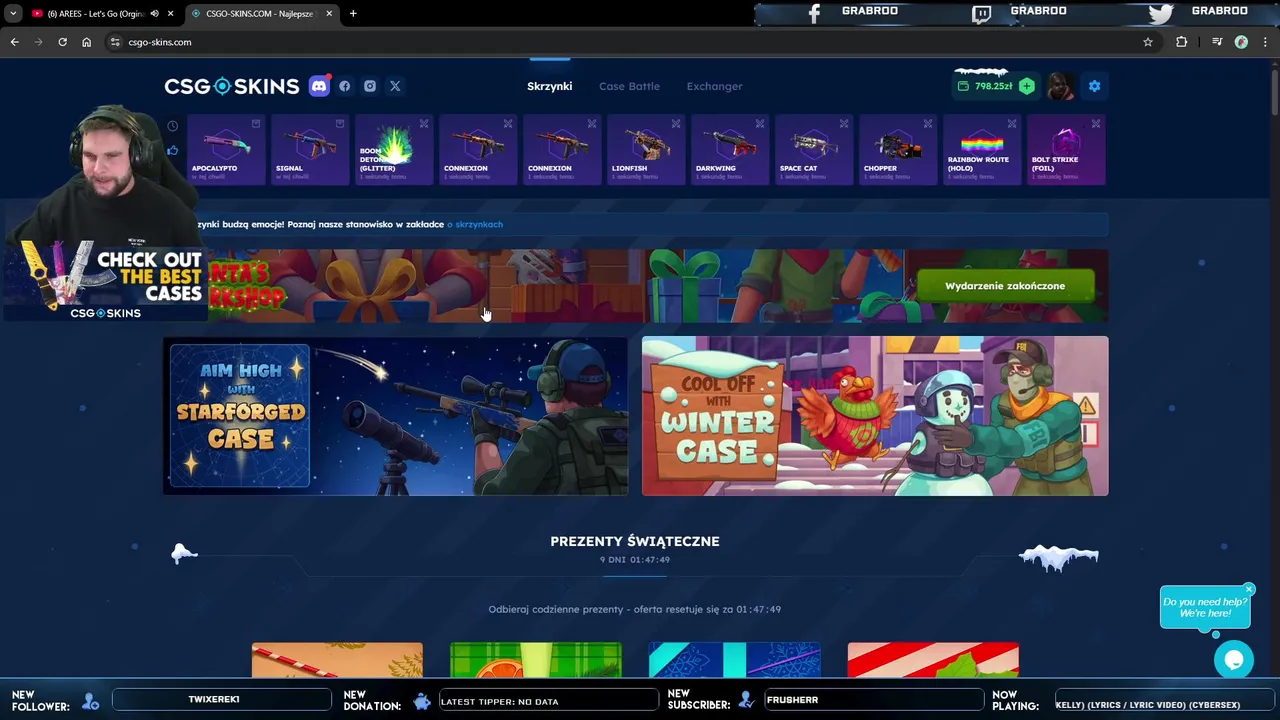
Task: Open the Case Battle section
Action: point(629,86)
